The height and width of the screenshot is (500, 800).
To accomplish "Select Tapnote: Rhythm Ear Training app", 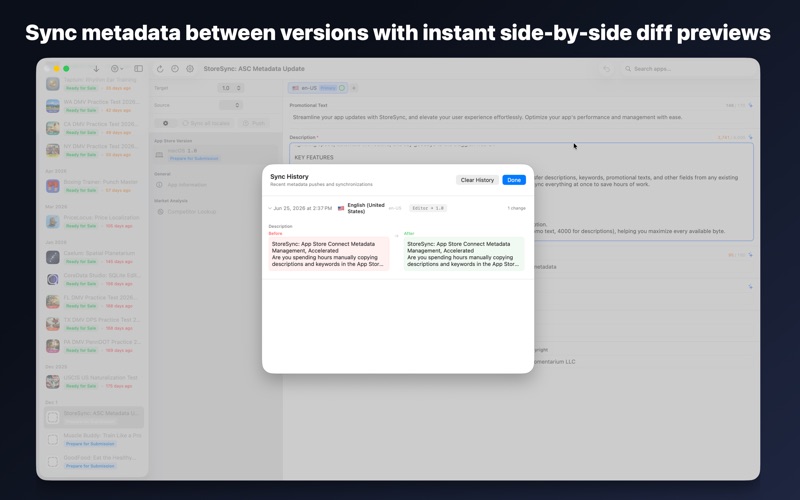I will pos(94,84).
